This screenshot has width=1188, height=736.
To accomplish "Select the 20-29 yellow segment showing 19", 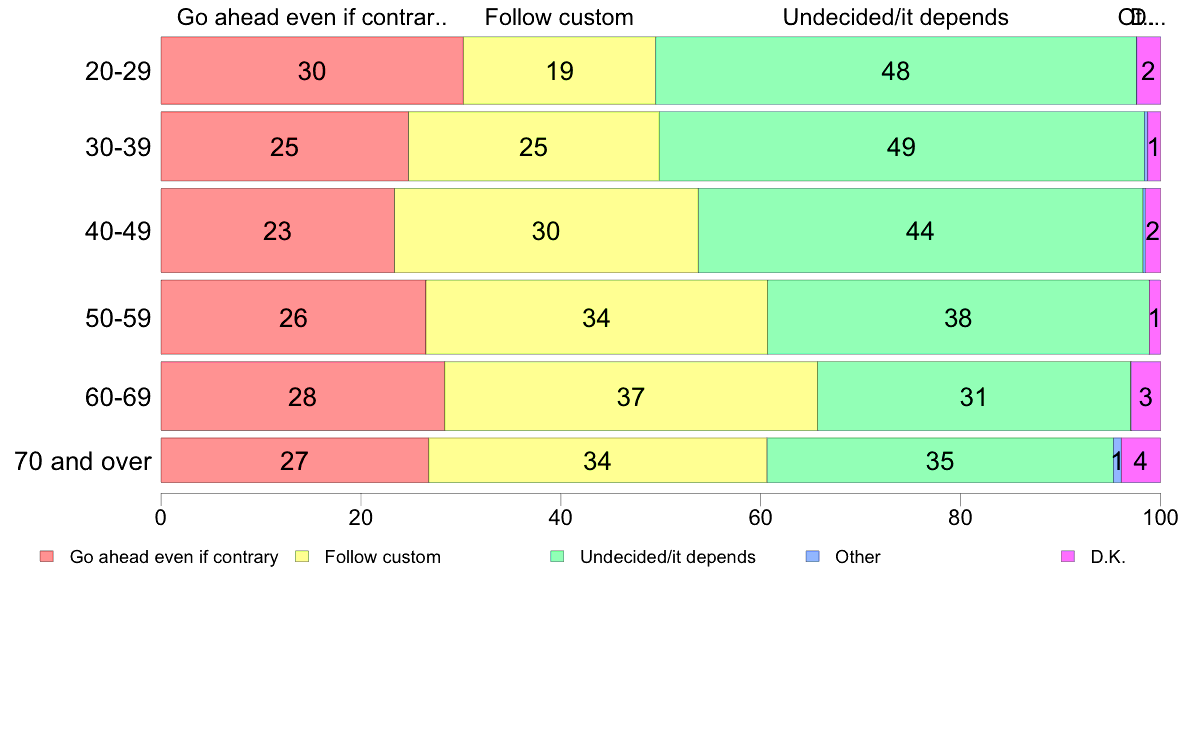I will point(559,70).
